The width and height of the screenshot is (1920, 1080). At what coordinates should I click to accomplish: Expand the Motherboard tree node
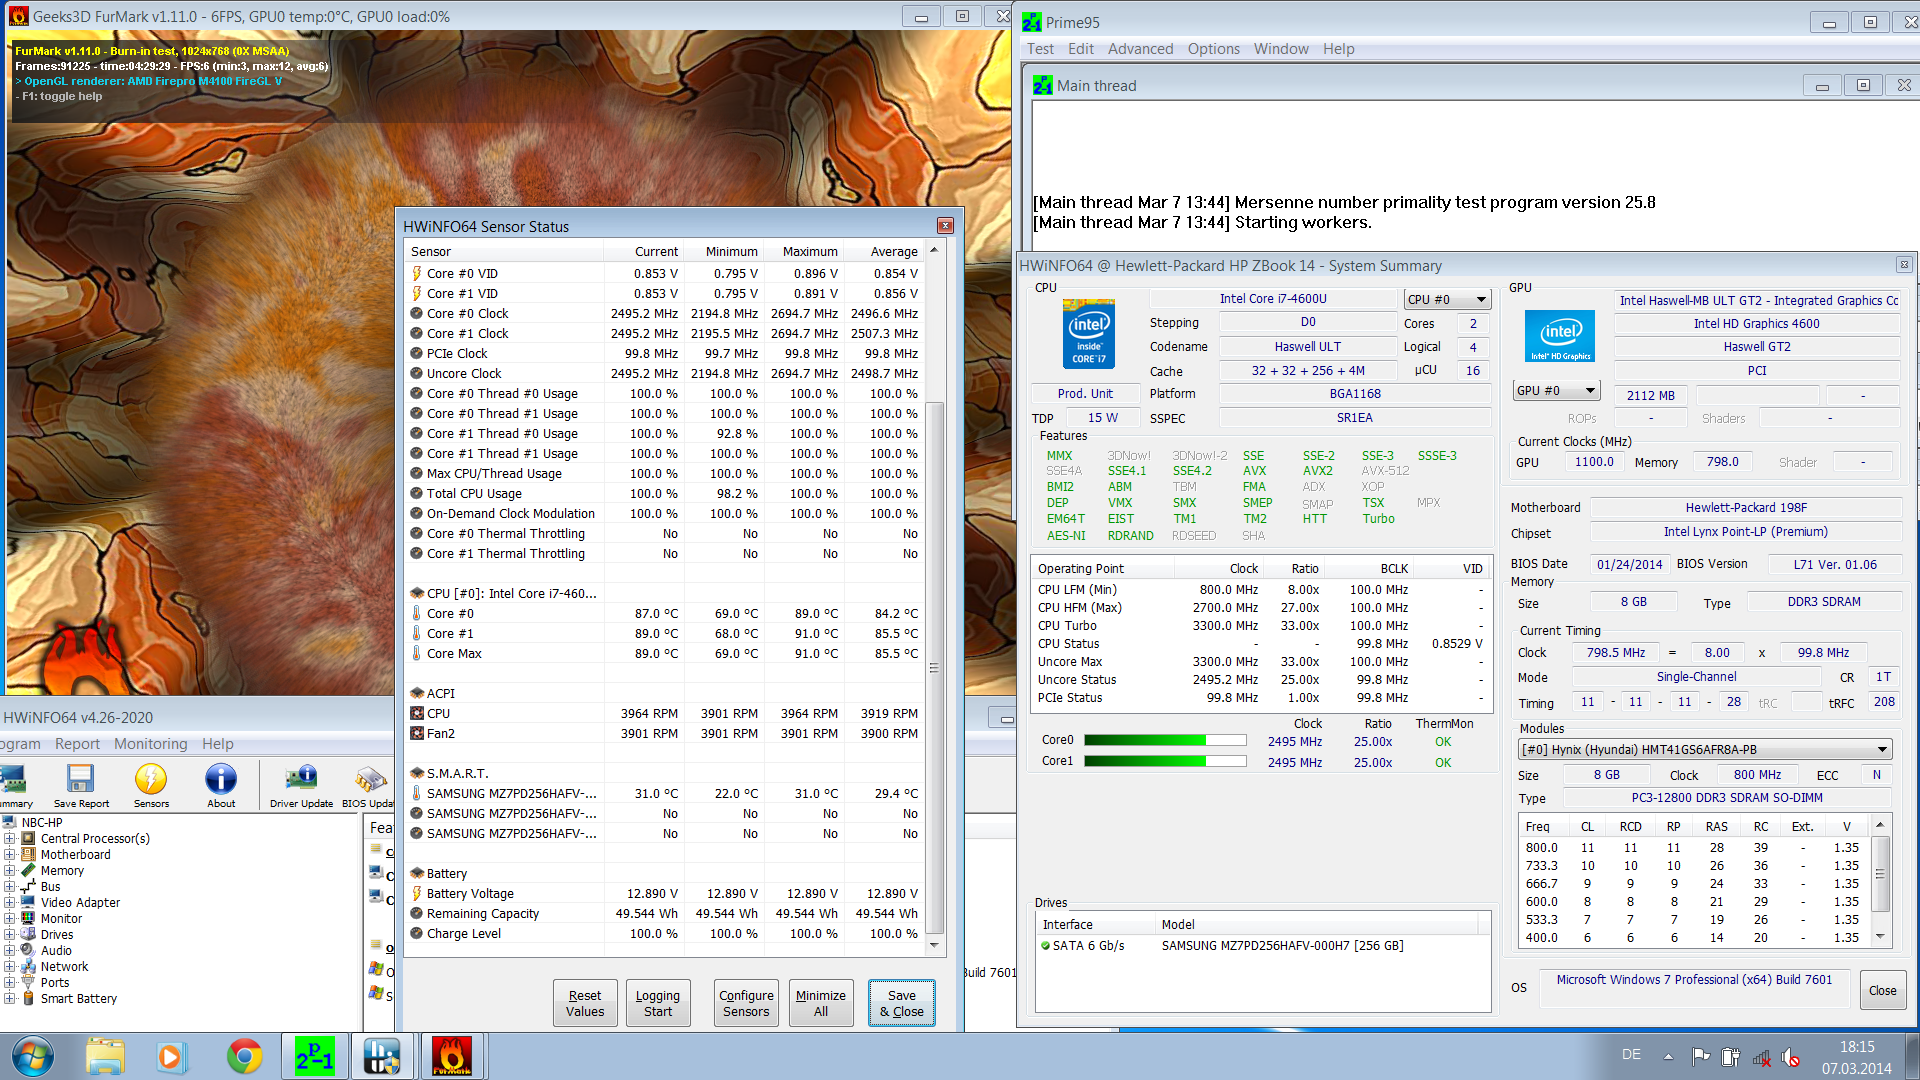pyautogui.click(x=10, y=855)
